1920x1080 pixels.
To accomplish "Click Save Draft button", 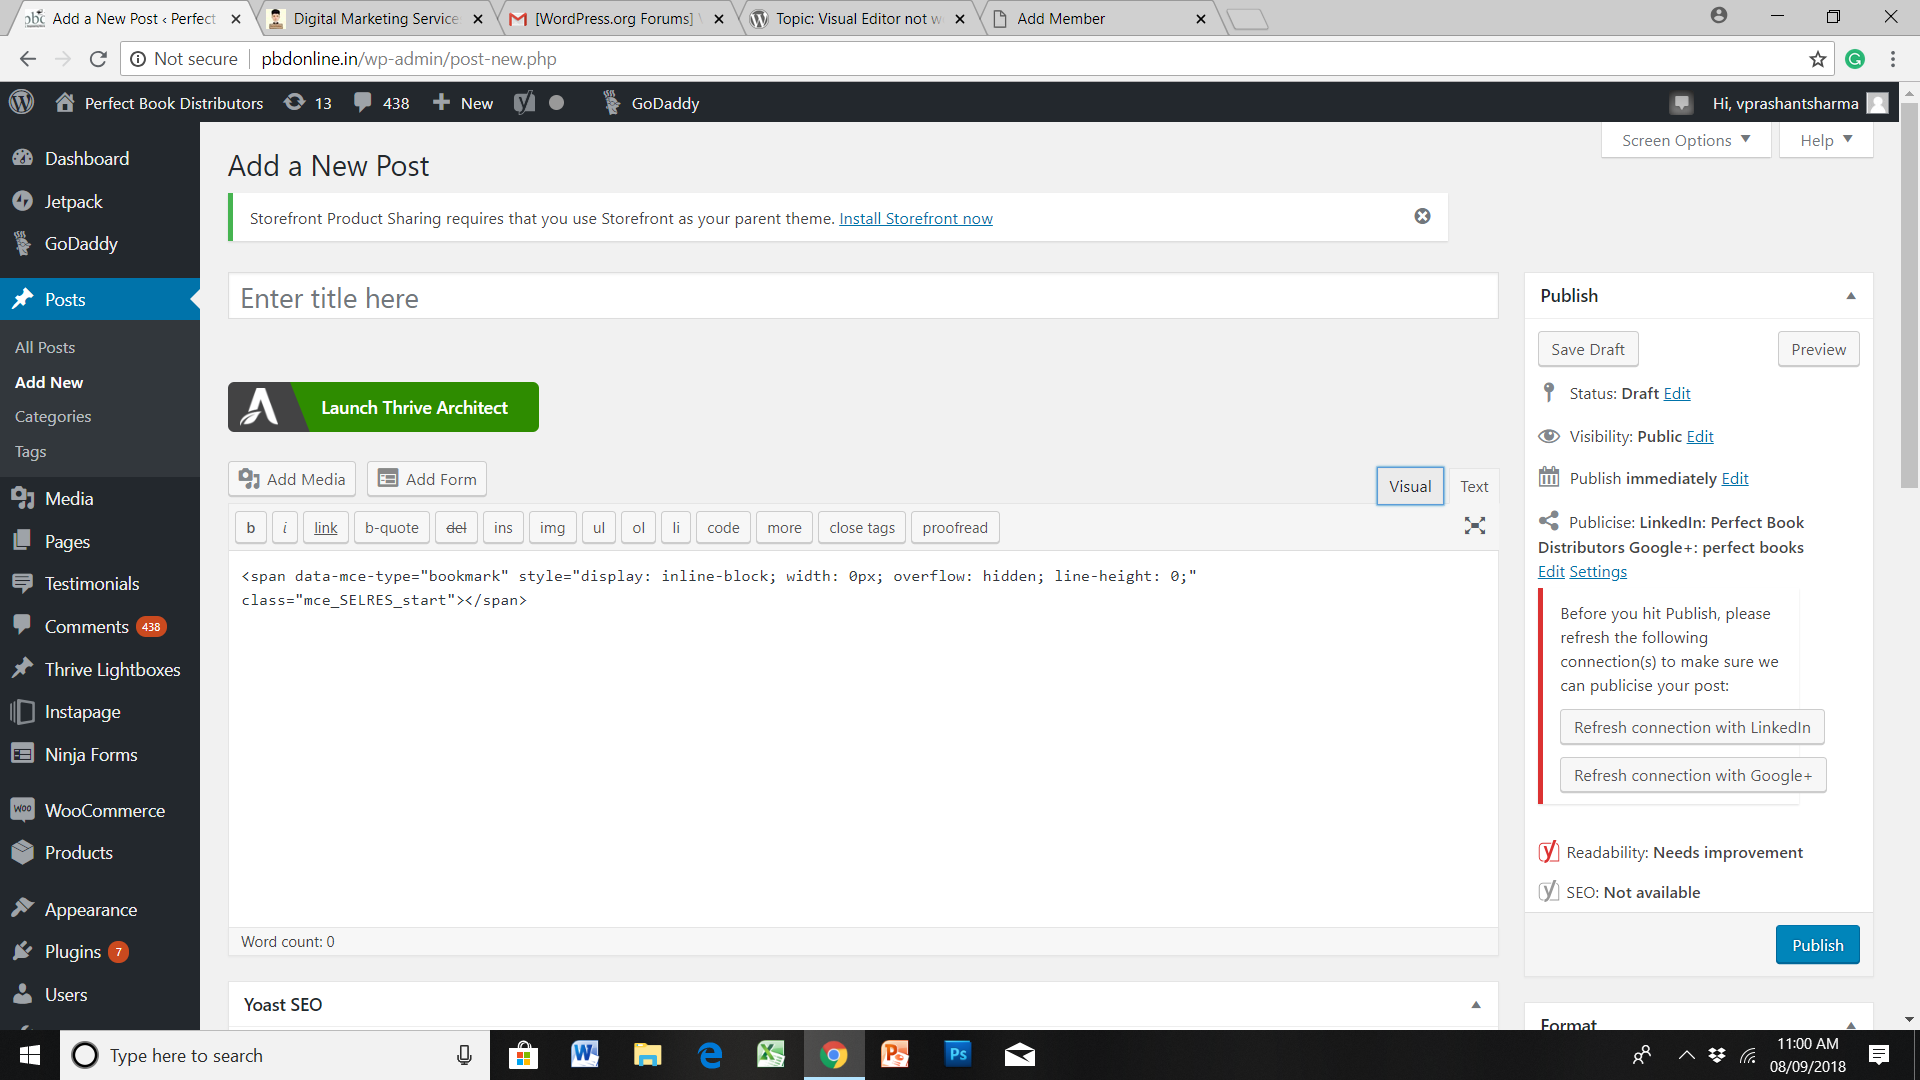I will tap(1588, 349).
